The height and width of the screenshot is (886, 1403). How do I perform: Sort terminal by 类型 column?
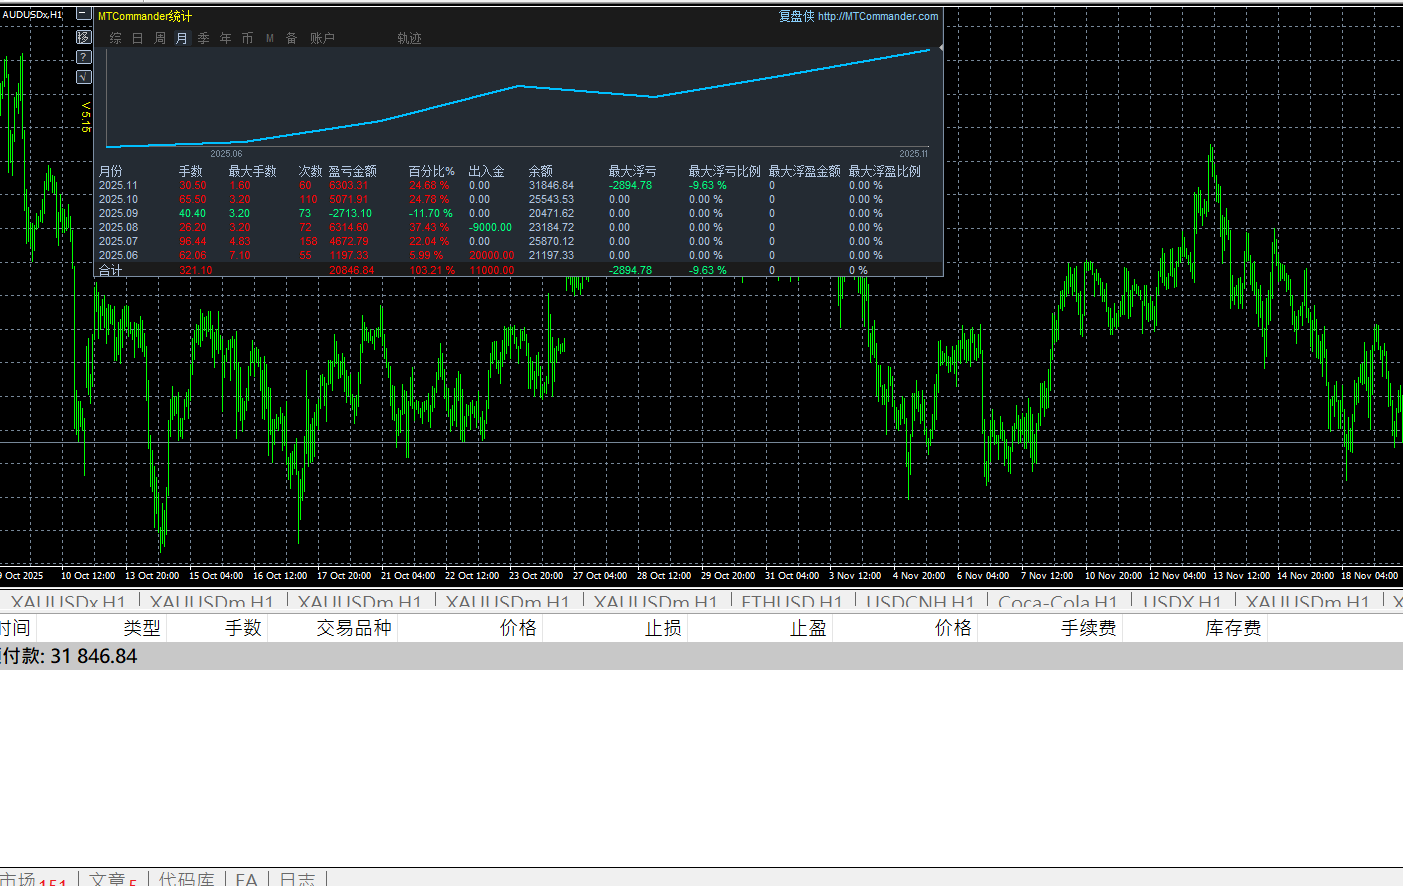[x=142, y=628]
